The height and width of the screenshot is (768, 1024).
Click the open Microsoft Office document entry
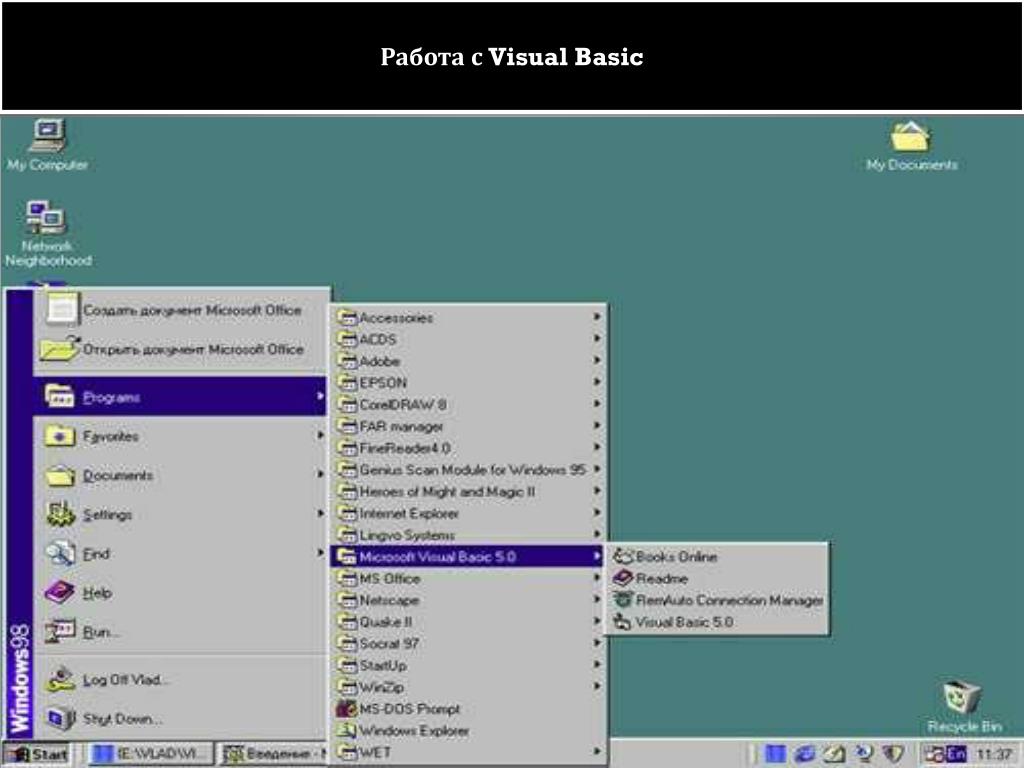point(180,349)
